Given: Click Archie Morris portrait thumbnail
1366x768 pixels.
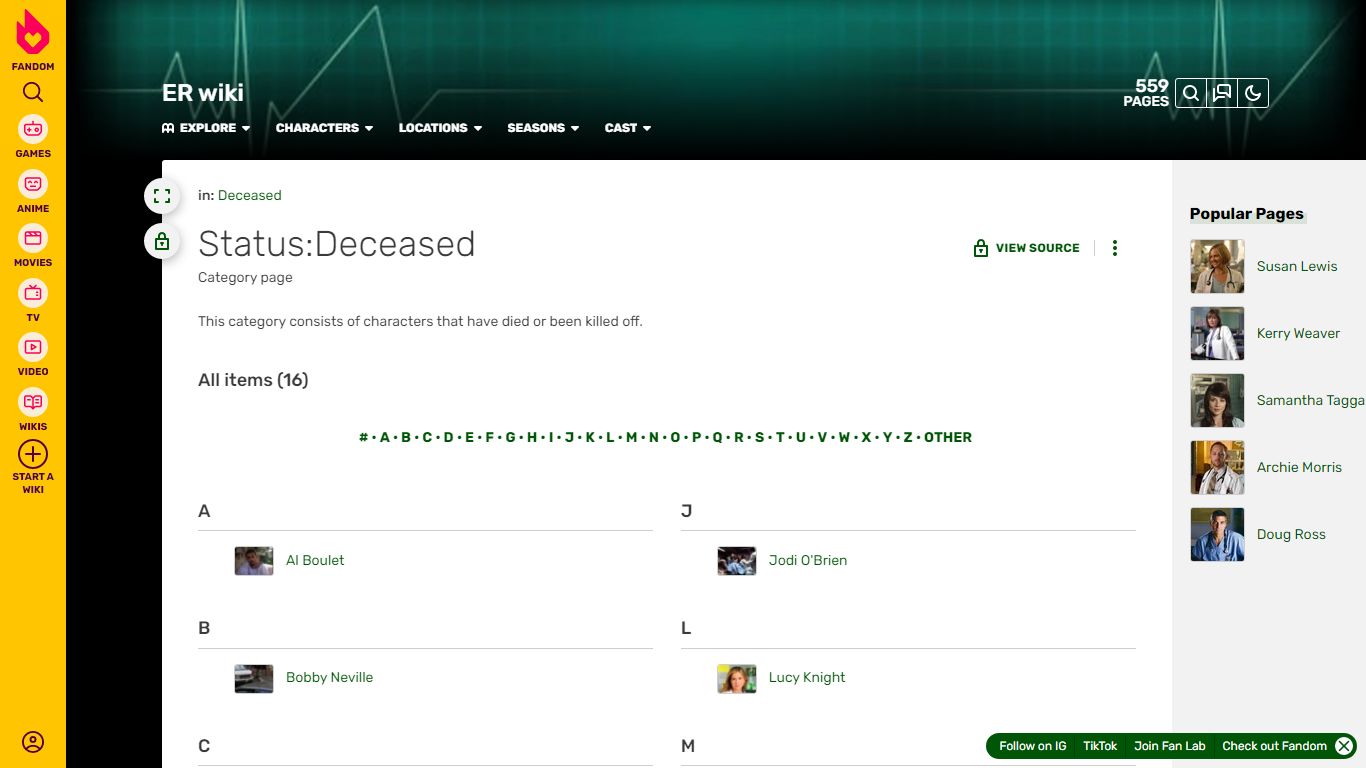Looking at the screenshot, I should coord(1218,468).
